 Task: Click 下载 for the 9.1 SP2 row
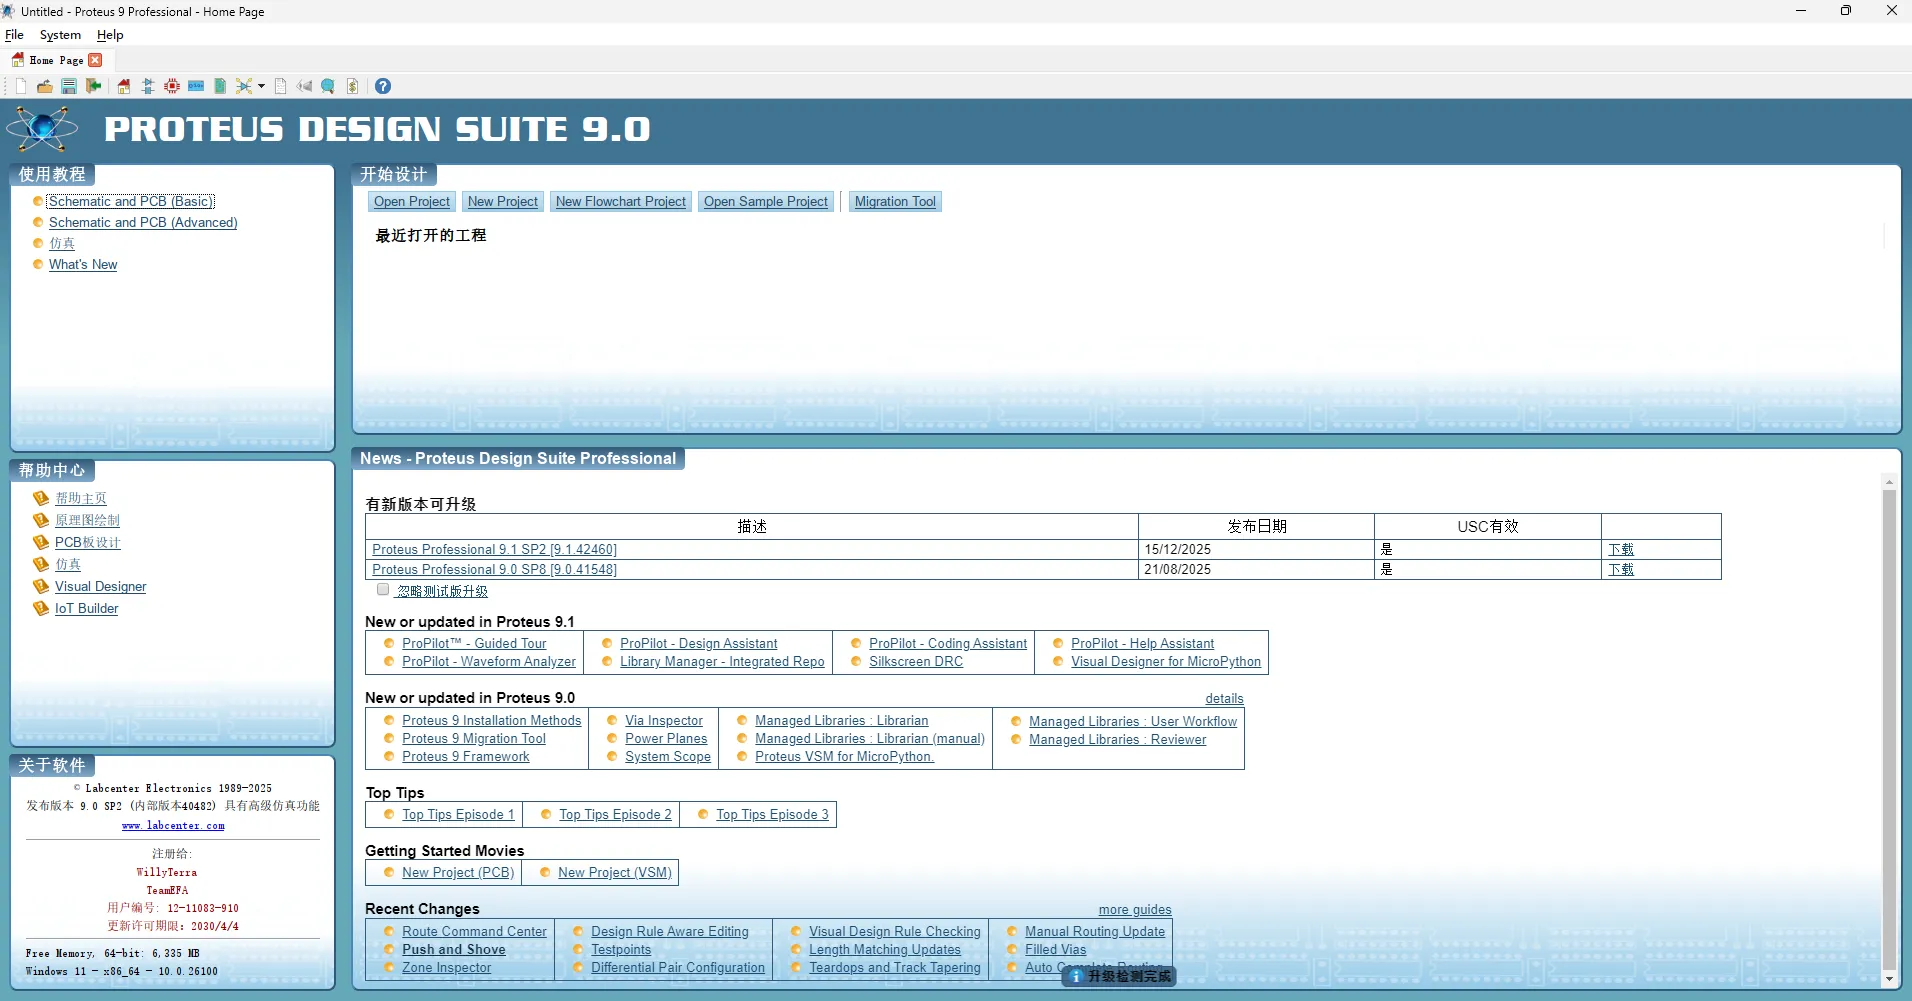coord(1621,549)
